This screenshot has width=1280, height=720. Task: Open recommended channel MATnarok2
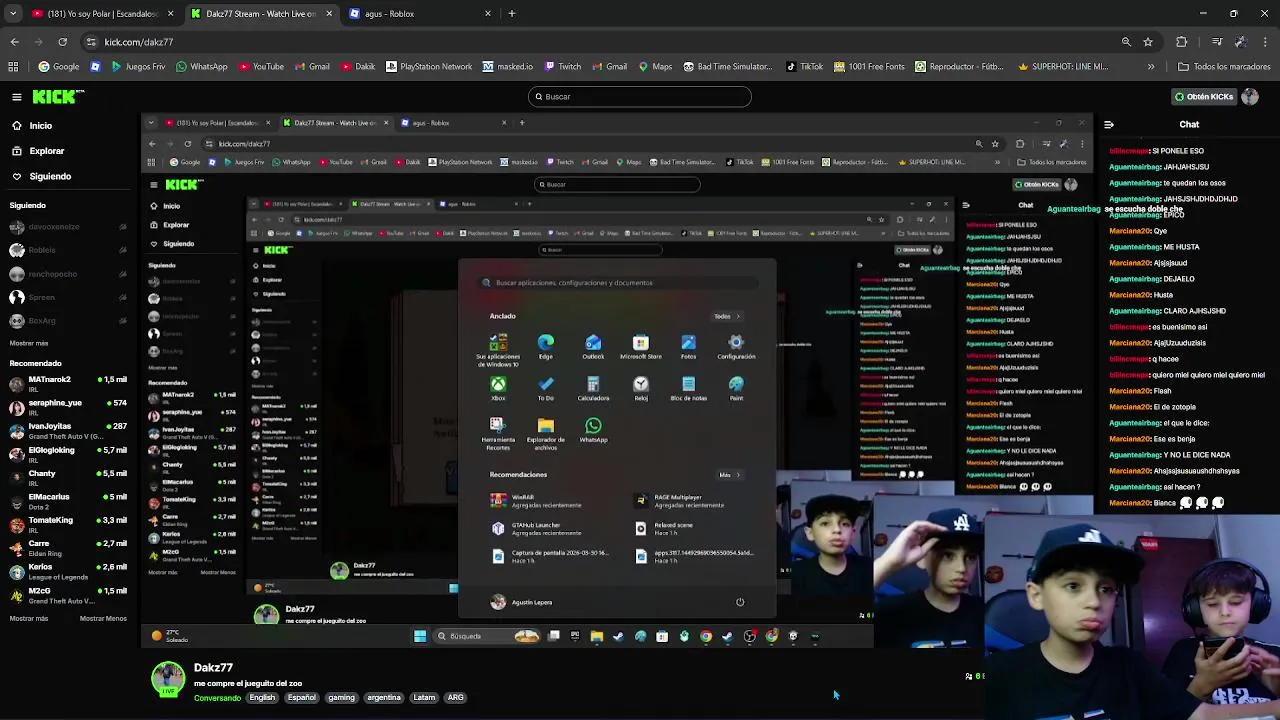(x=67, y=384)
